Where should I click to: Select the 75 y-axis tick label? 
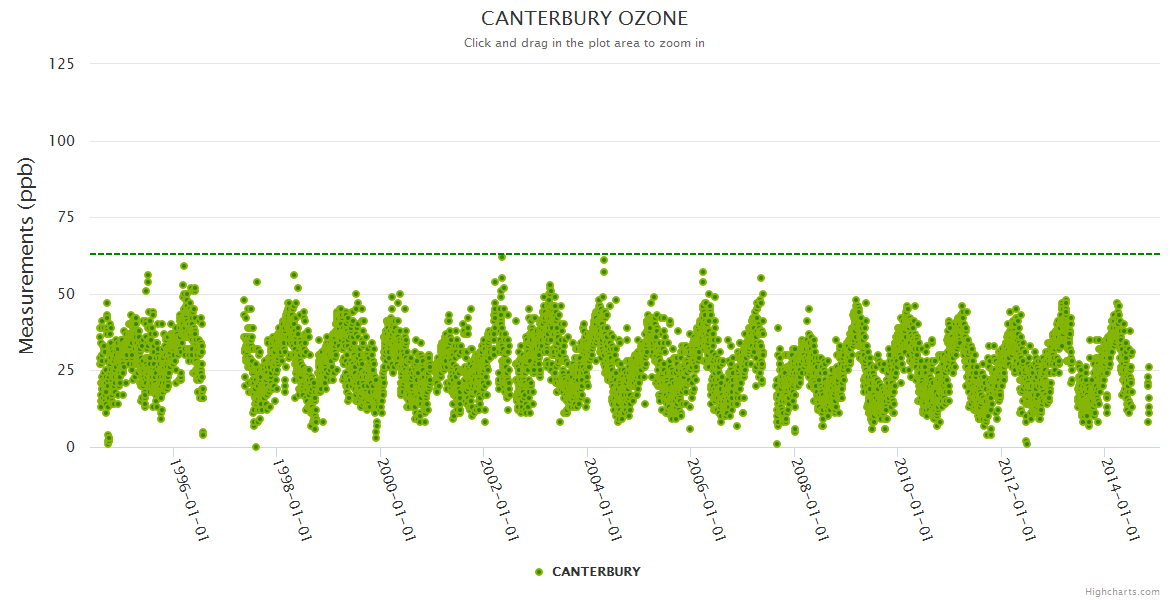click(x=65, y=217)
